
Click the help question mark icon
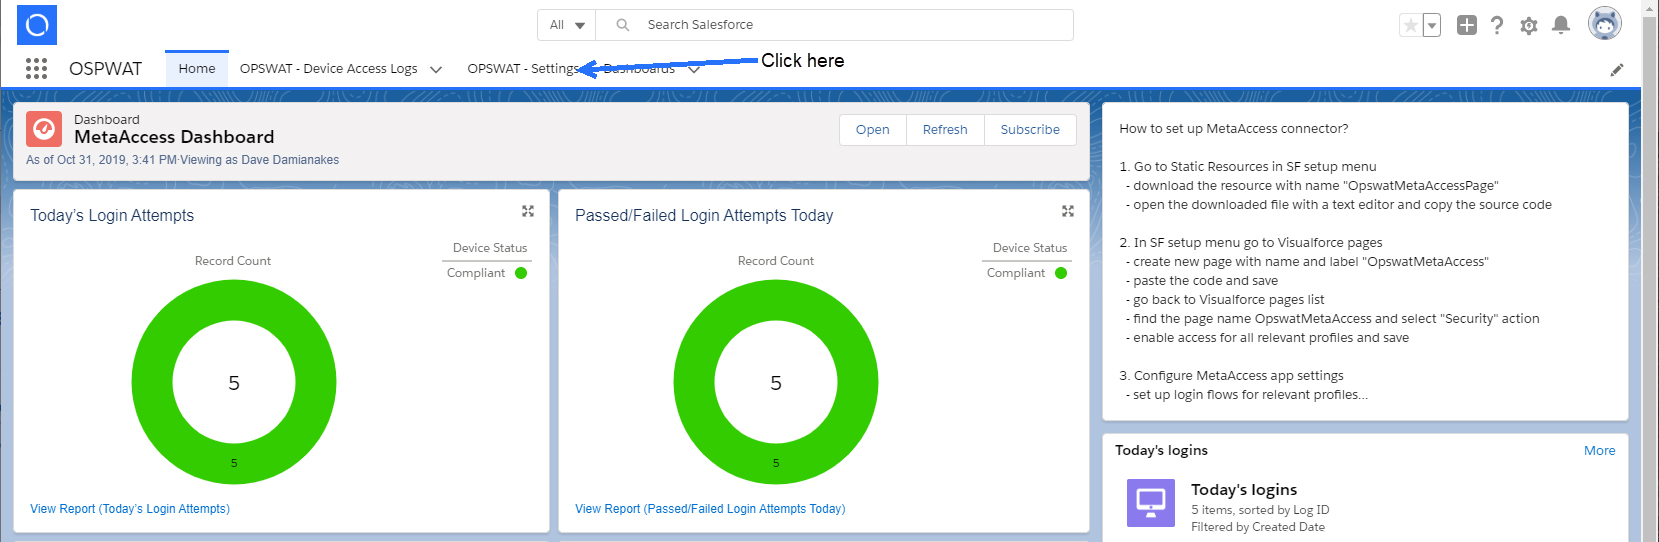click(1497, 26)
